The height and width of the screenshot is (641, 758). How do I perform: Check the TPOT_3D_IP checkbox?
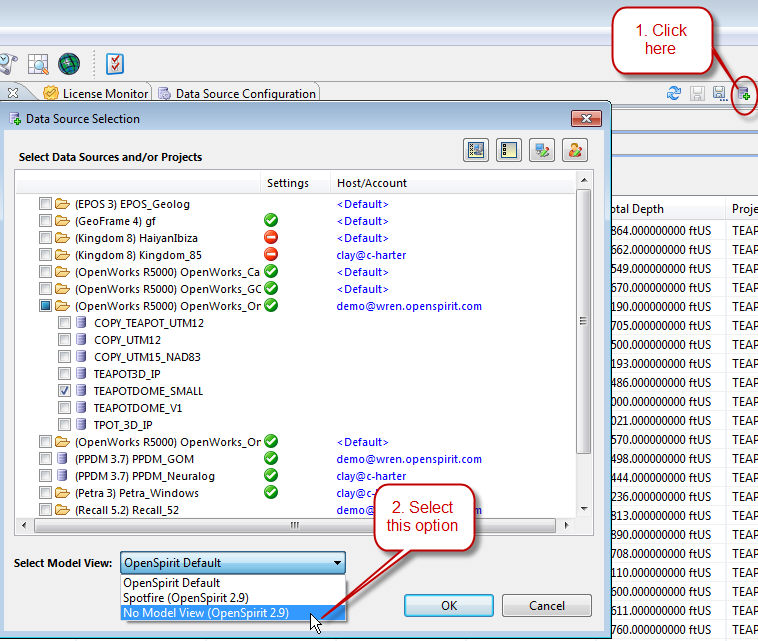[x=64, y=424]
